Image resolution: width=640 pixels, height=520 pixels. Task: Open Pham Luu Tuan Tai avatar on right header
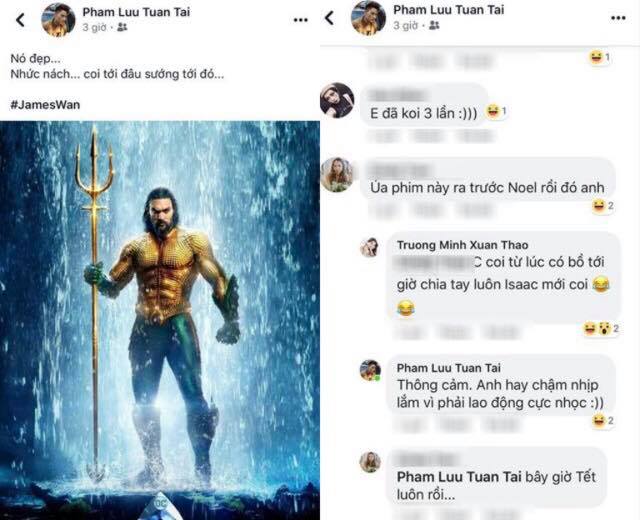point(369,18)
